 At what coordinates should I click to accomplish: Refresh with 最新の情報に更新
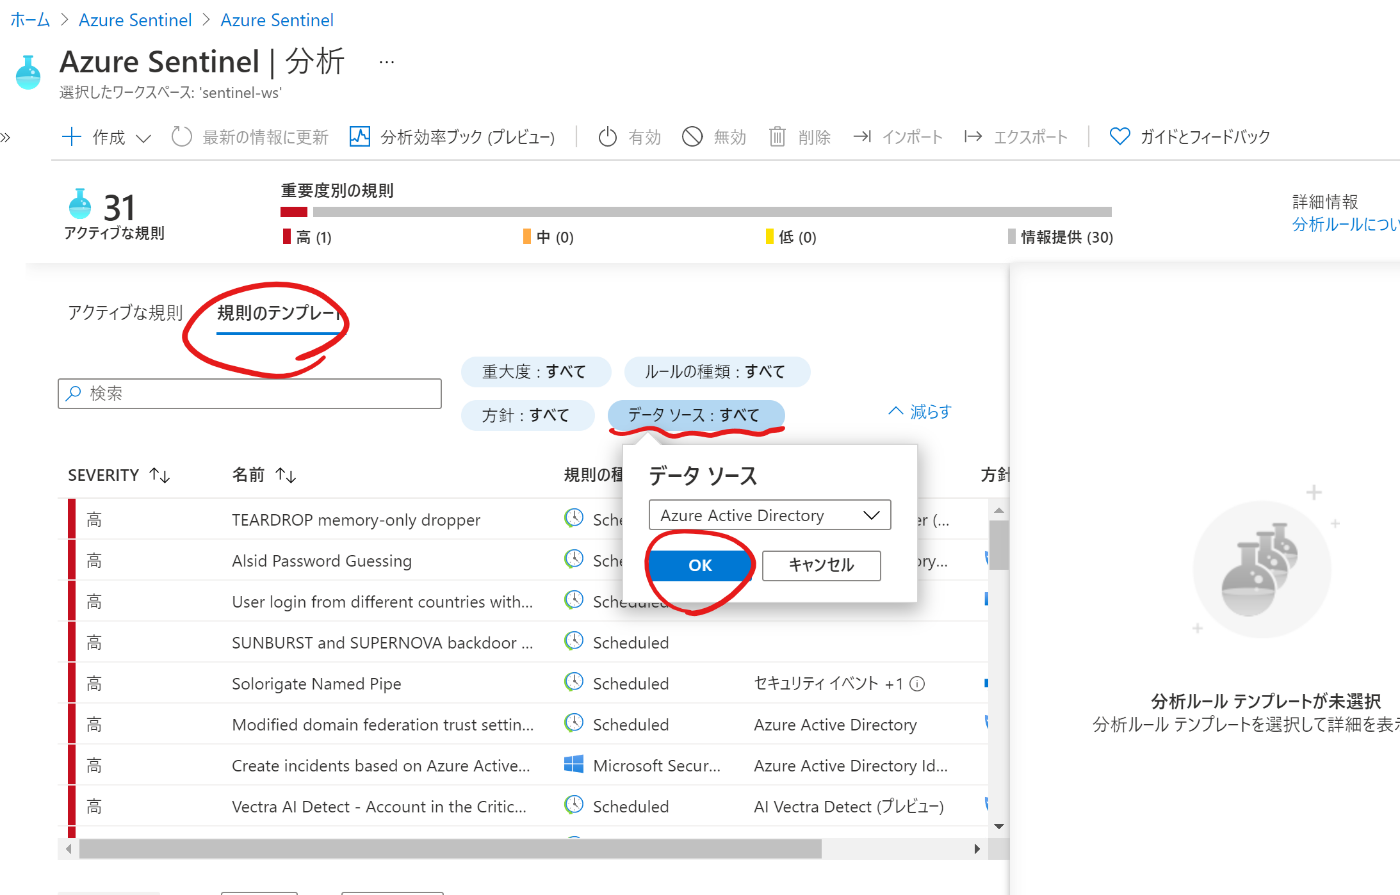tap(250, 137)
